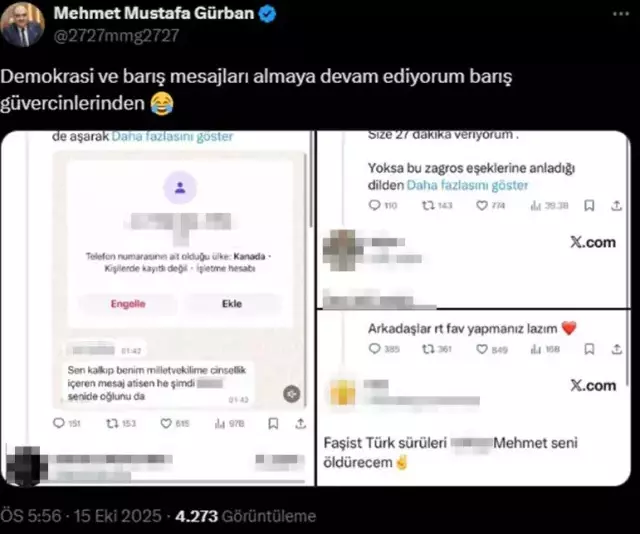
Task: Bookmark the 'Arkadaşlar rt fav' post
Action: (x=589, y=349)
